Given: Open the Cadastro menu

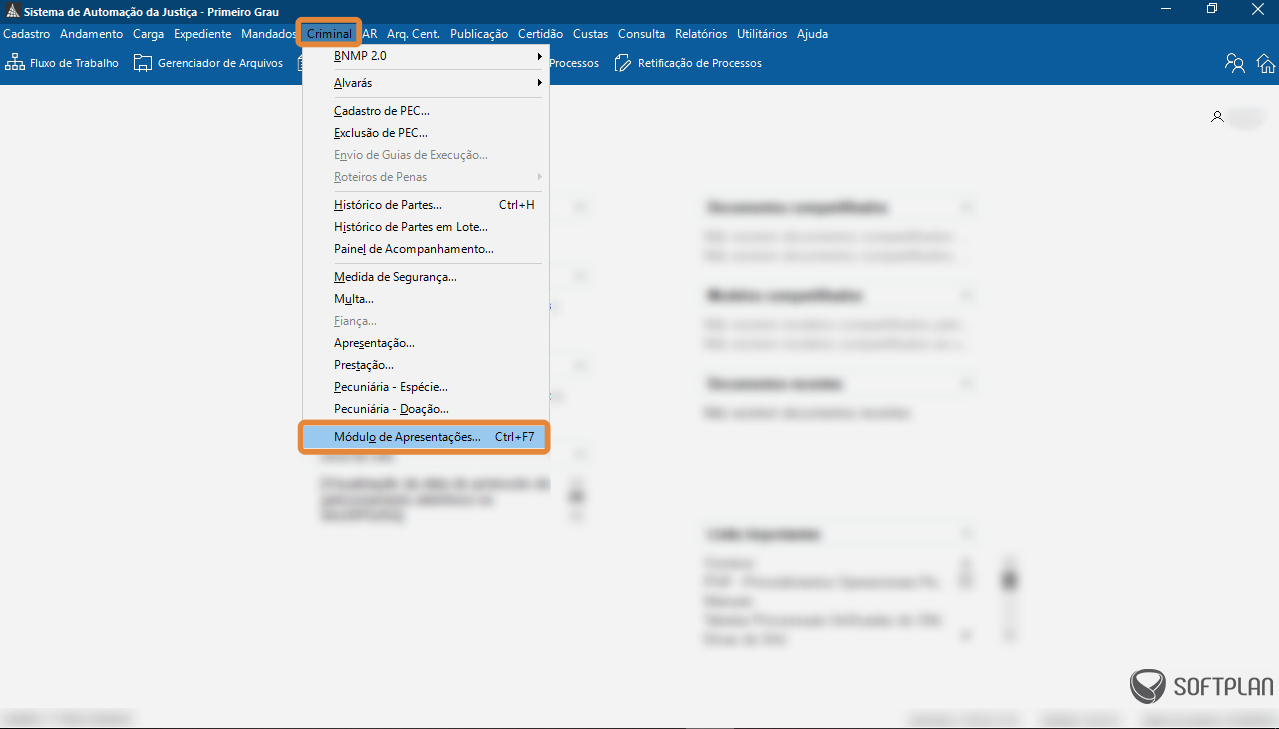Looking at the screenshot, I should point(27,34).
